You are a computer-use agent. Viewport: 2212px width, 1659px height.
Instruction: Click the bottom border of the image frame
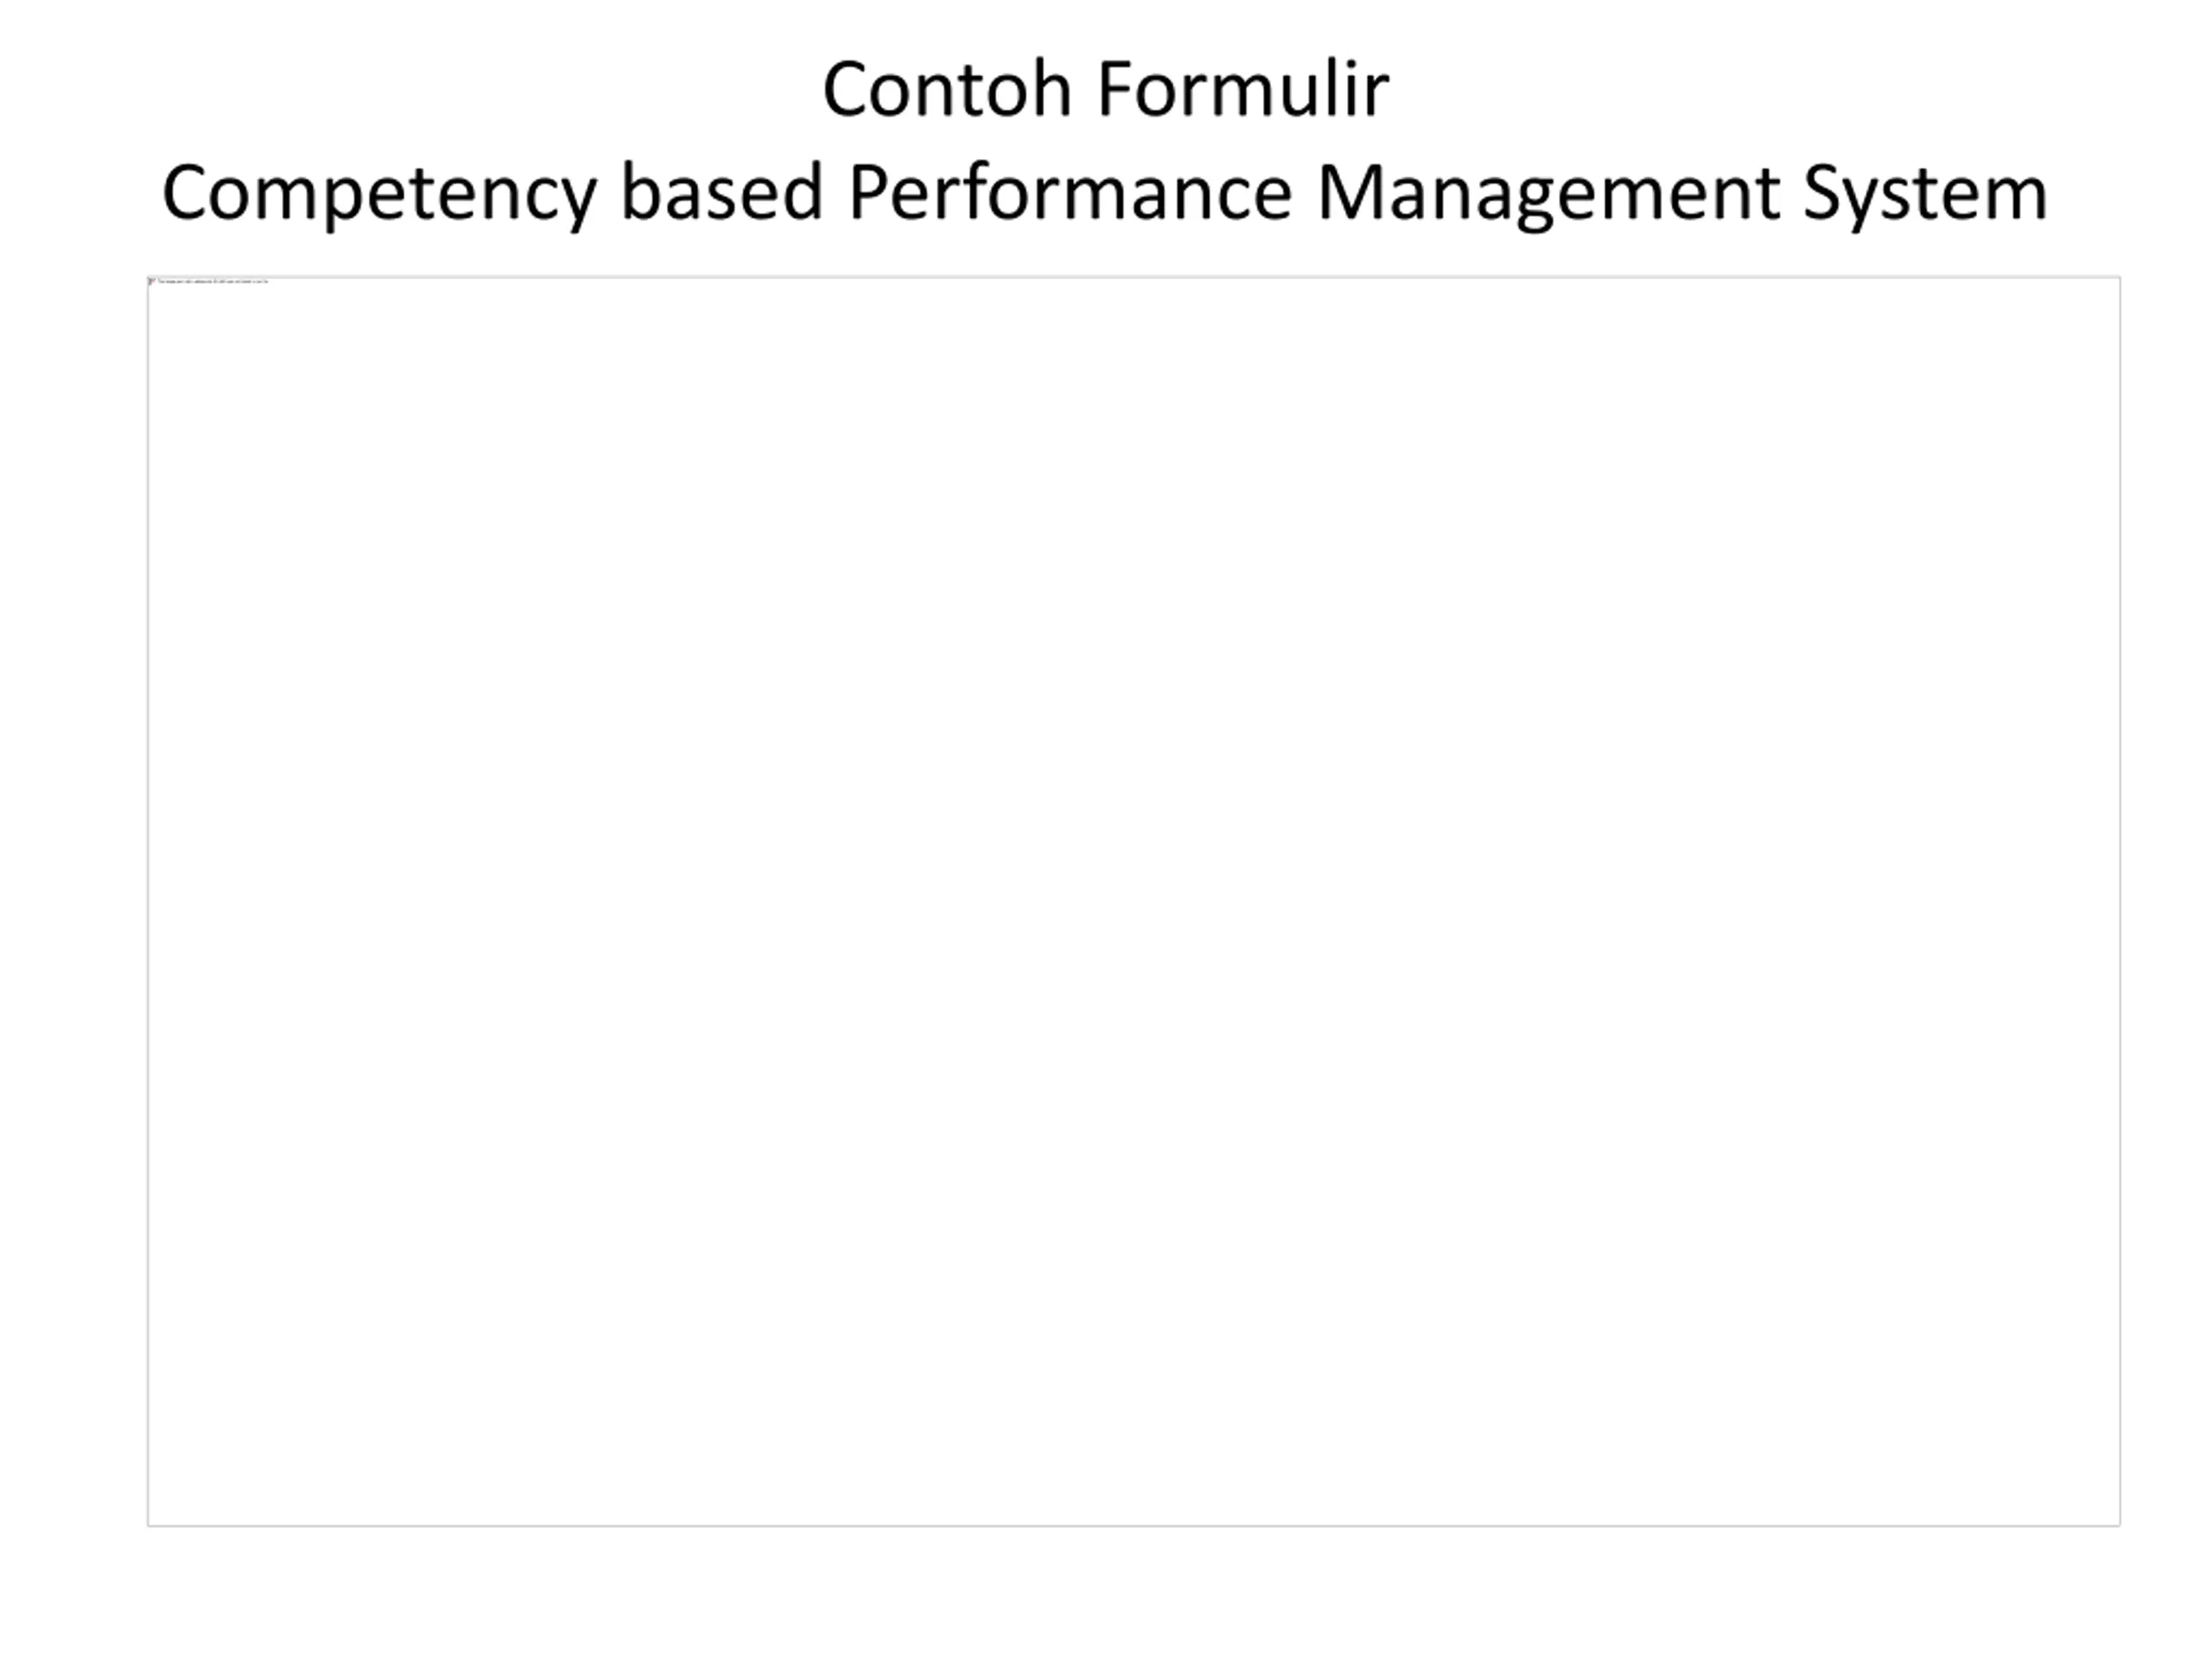tap(1133, 1526)
